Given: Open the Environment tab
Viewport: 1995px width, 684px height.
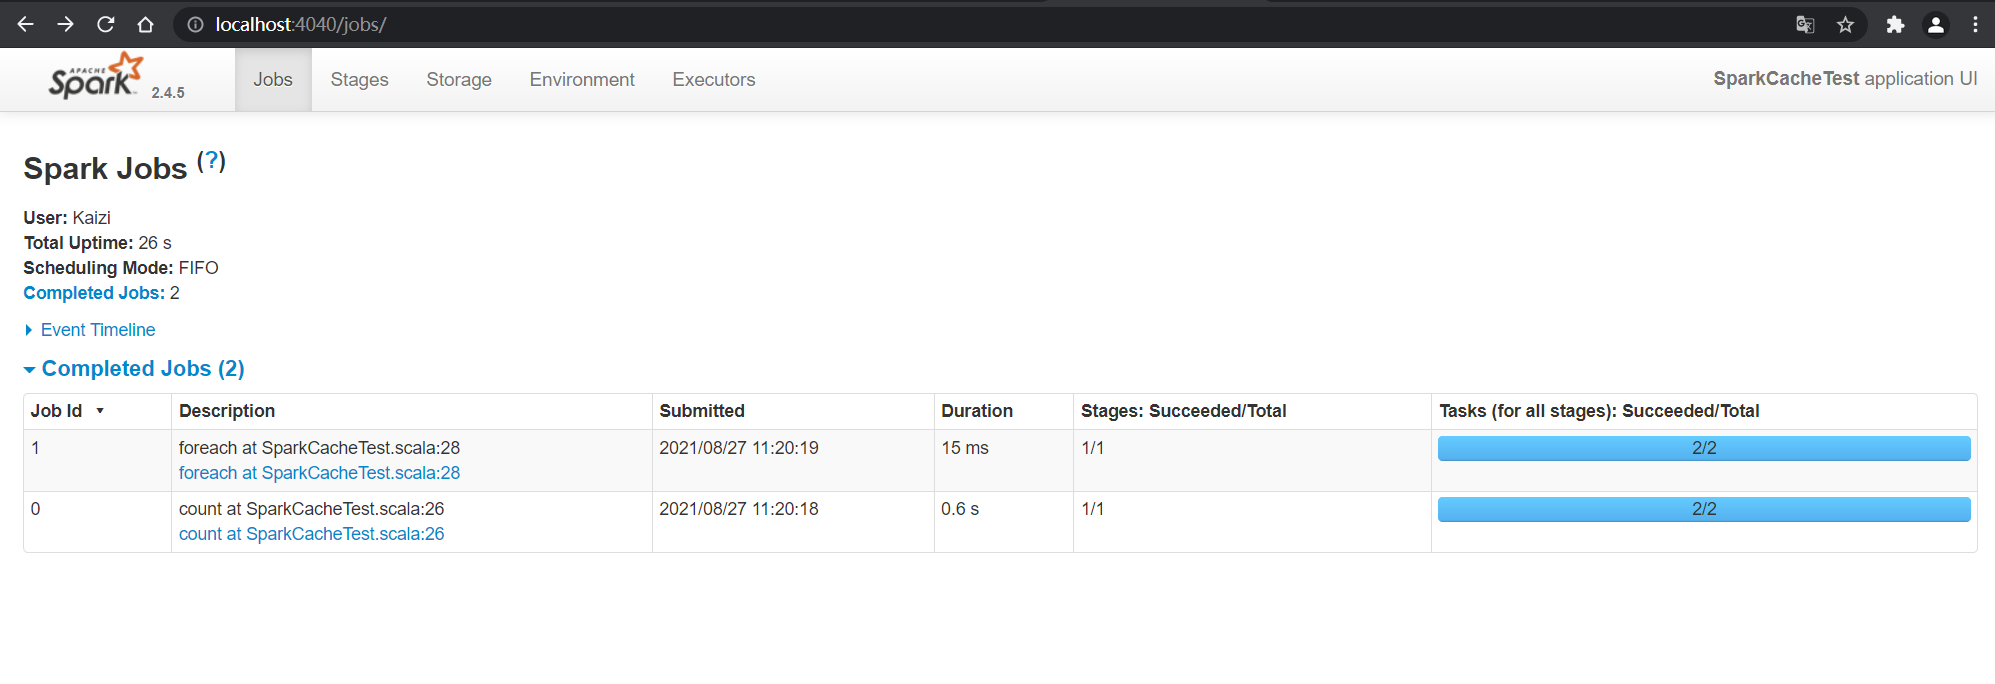Looking at the screenshot, I should point(582,79).
